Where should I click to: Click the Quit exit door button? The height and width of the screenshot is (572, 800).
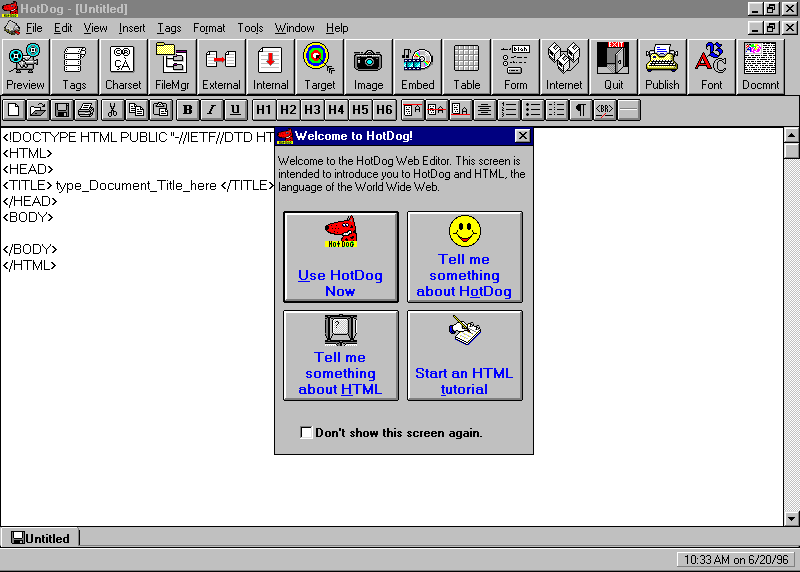click(x=613, y=67)
